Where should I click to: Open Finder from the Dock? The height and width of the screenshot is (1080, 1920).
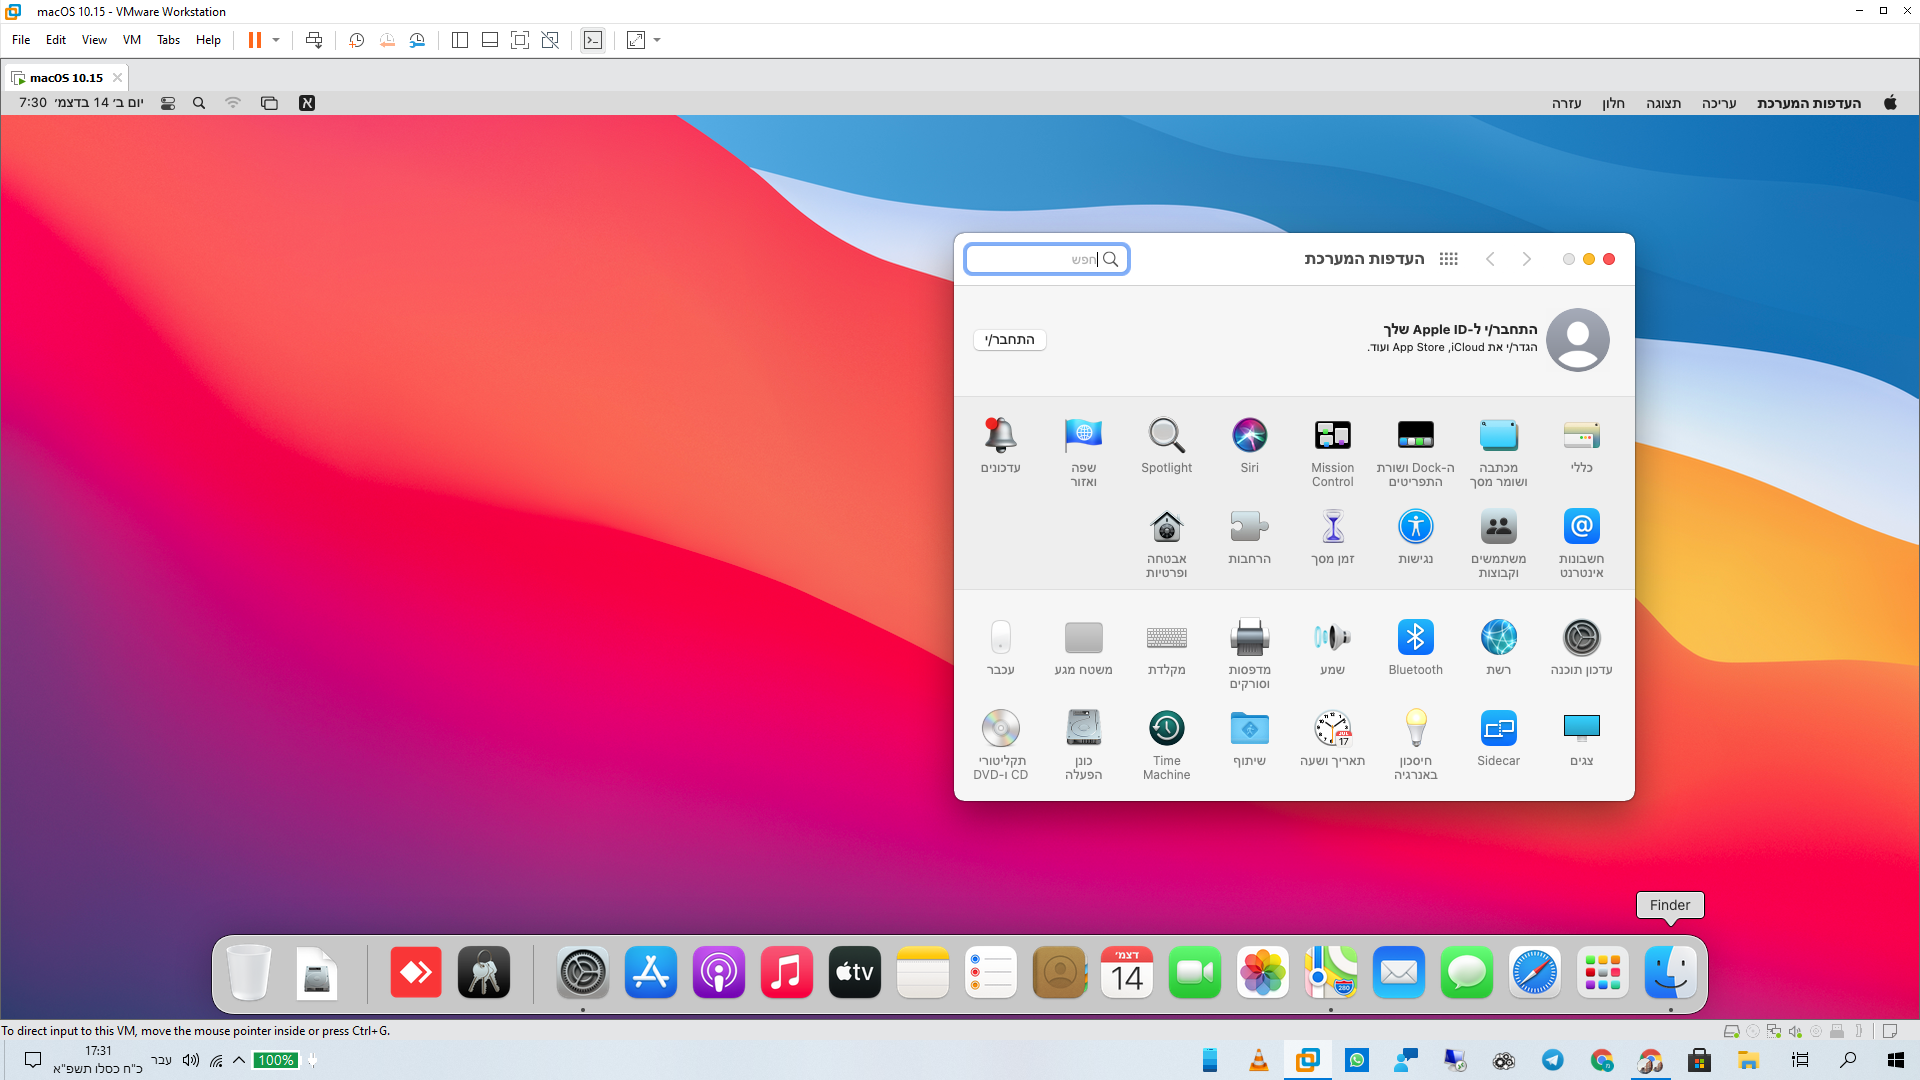[1670, 972]
